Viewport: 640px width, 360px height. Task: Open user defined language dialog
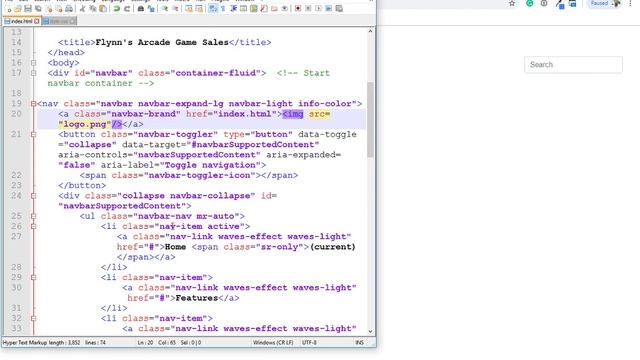coord(243,9)
